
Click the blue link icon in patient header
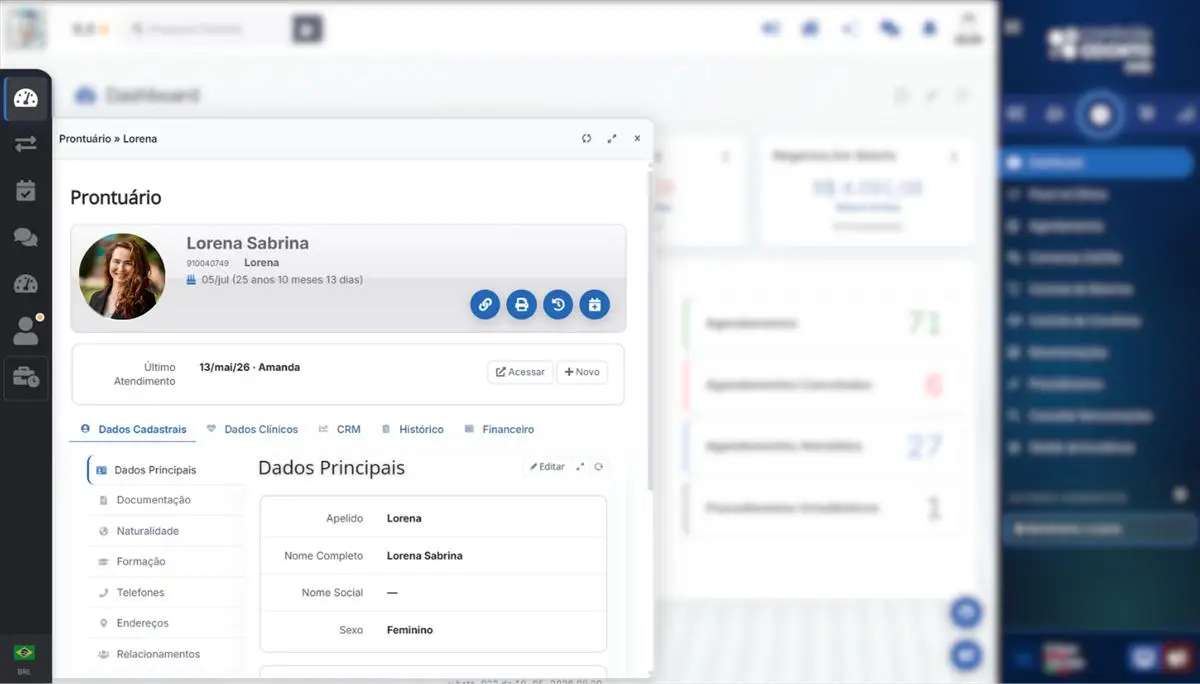485,304
